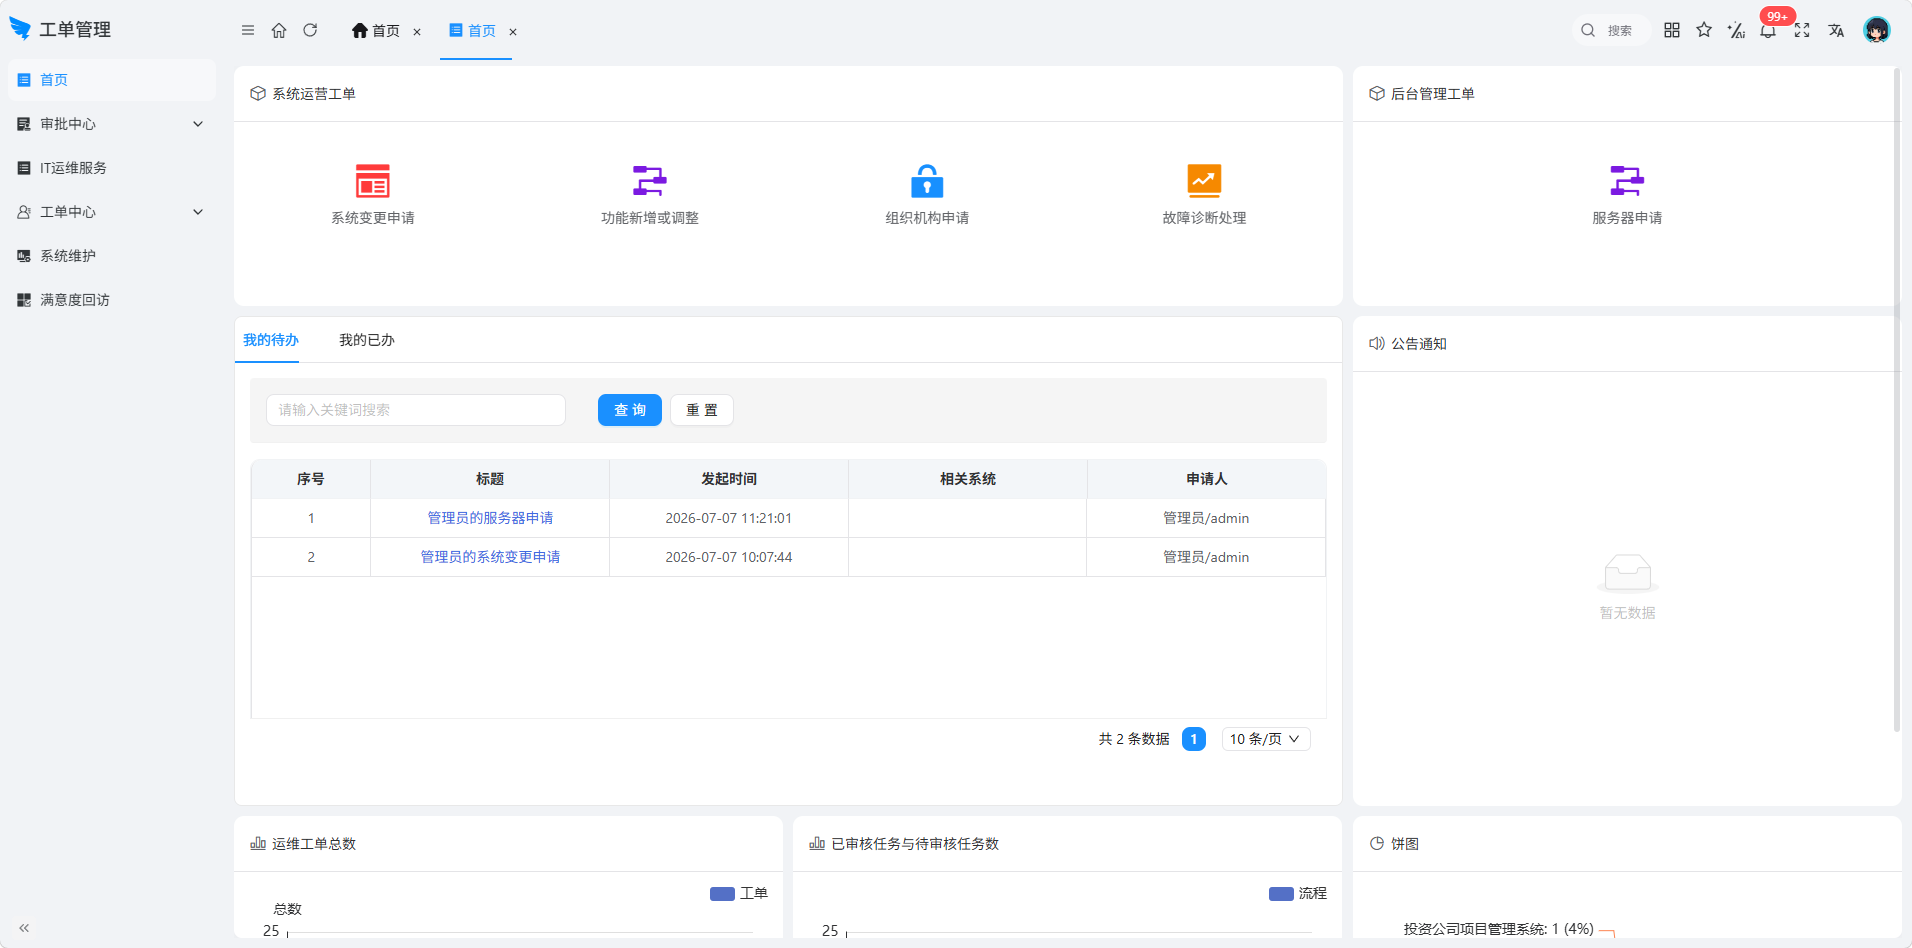Open the 10 条/页 page size dropdown

1266,739
